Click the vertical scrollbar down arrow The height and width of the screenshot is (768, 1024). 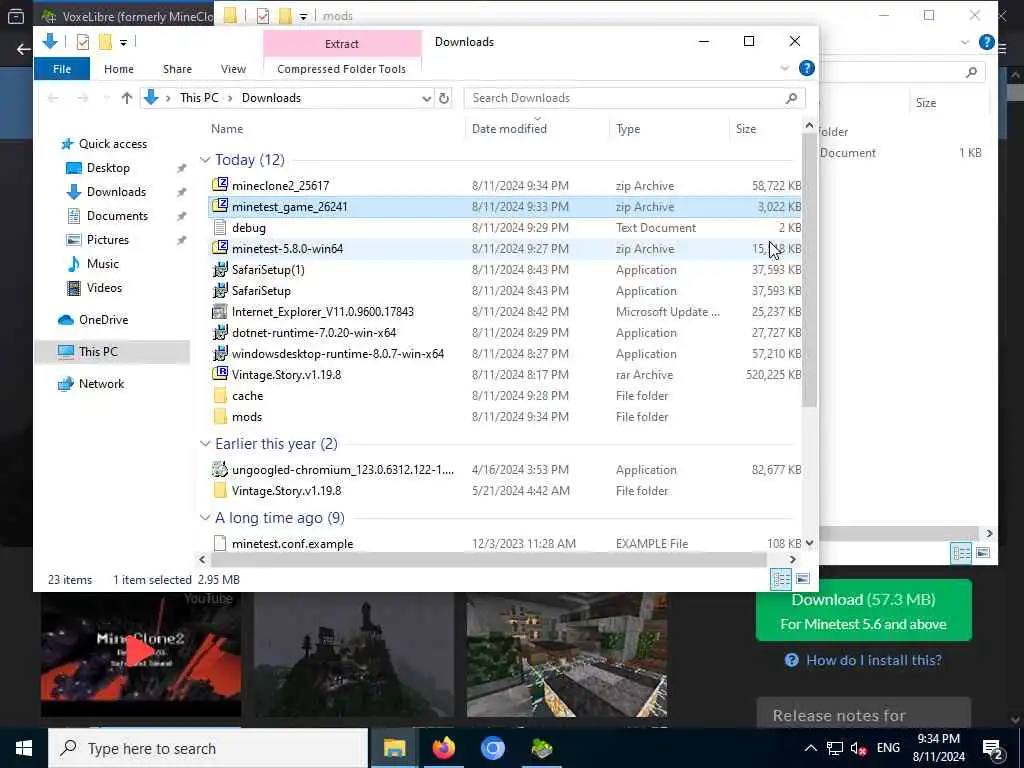[x=810, y=543]
